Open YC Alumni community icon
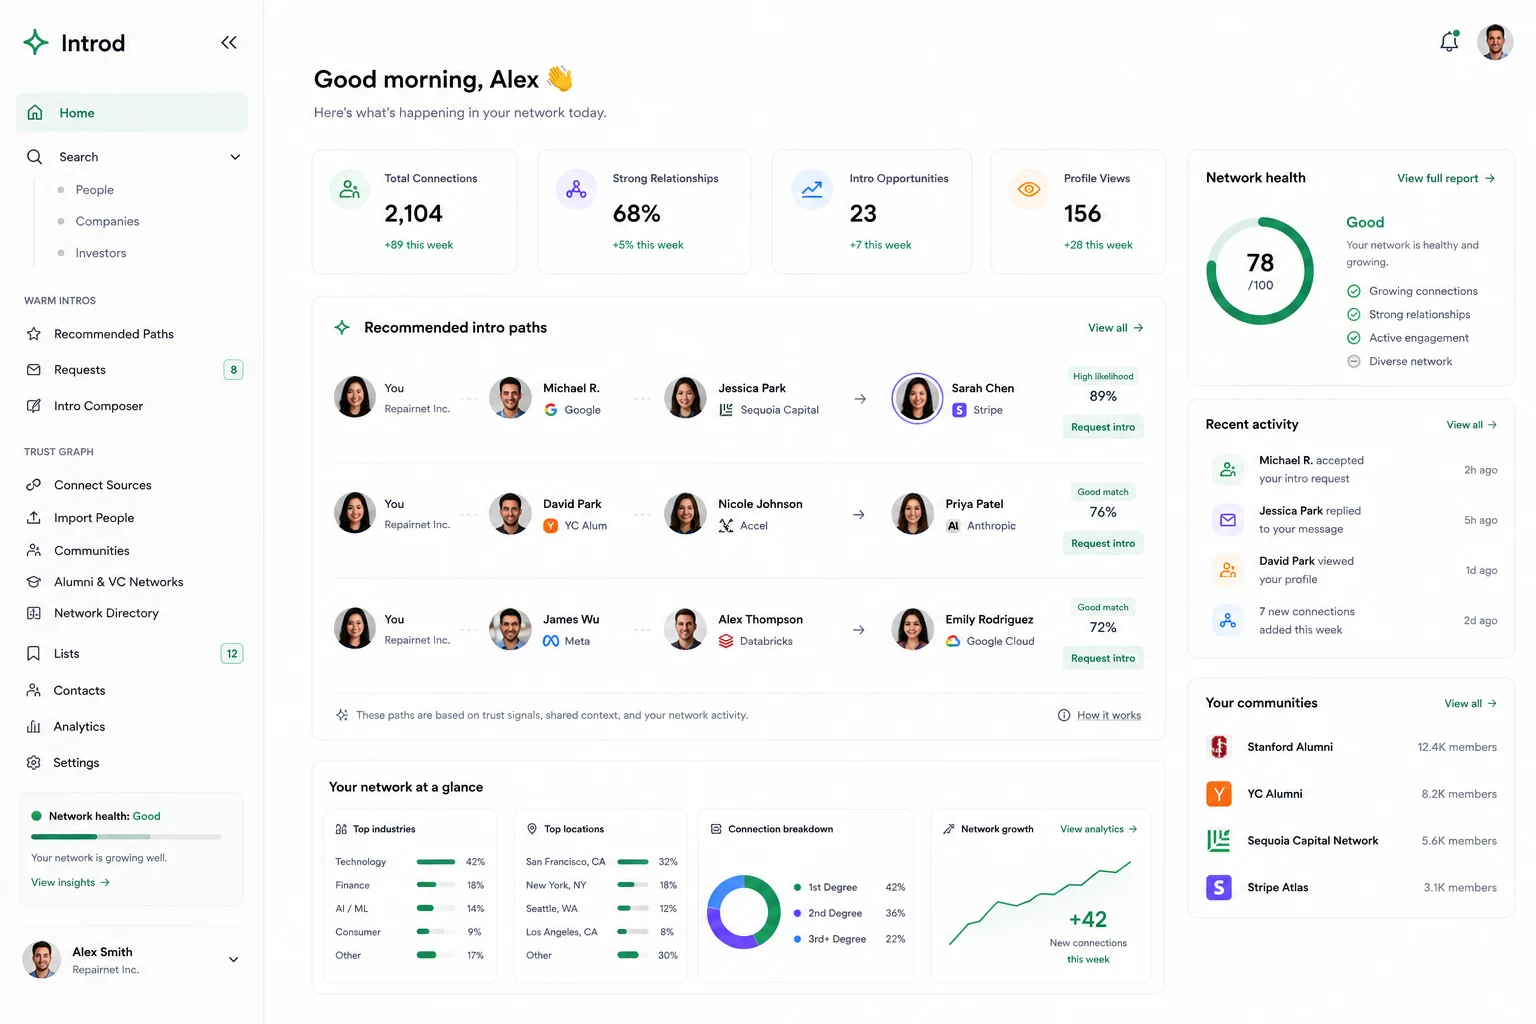The width and height of the screenshot is (1536, 1024). 1219,794
